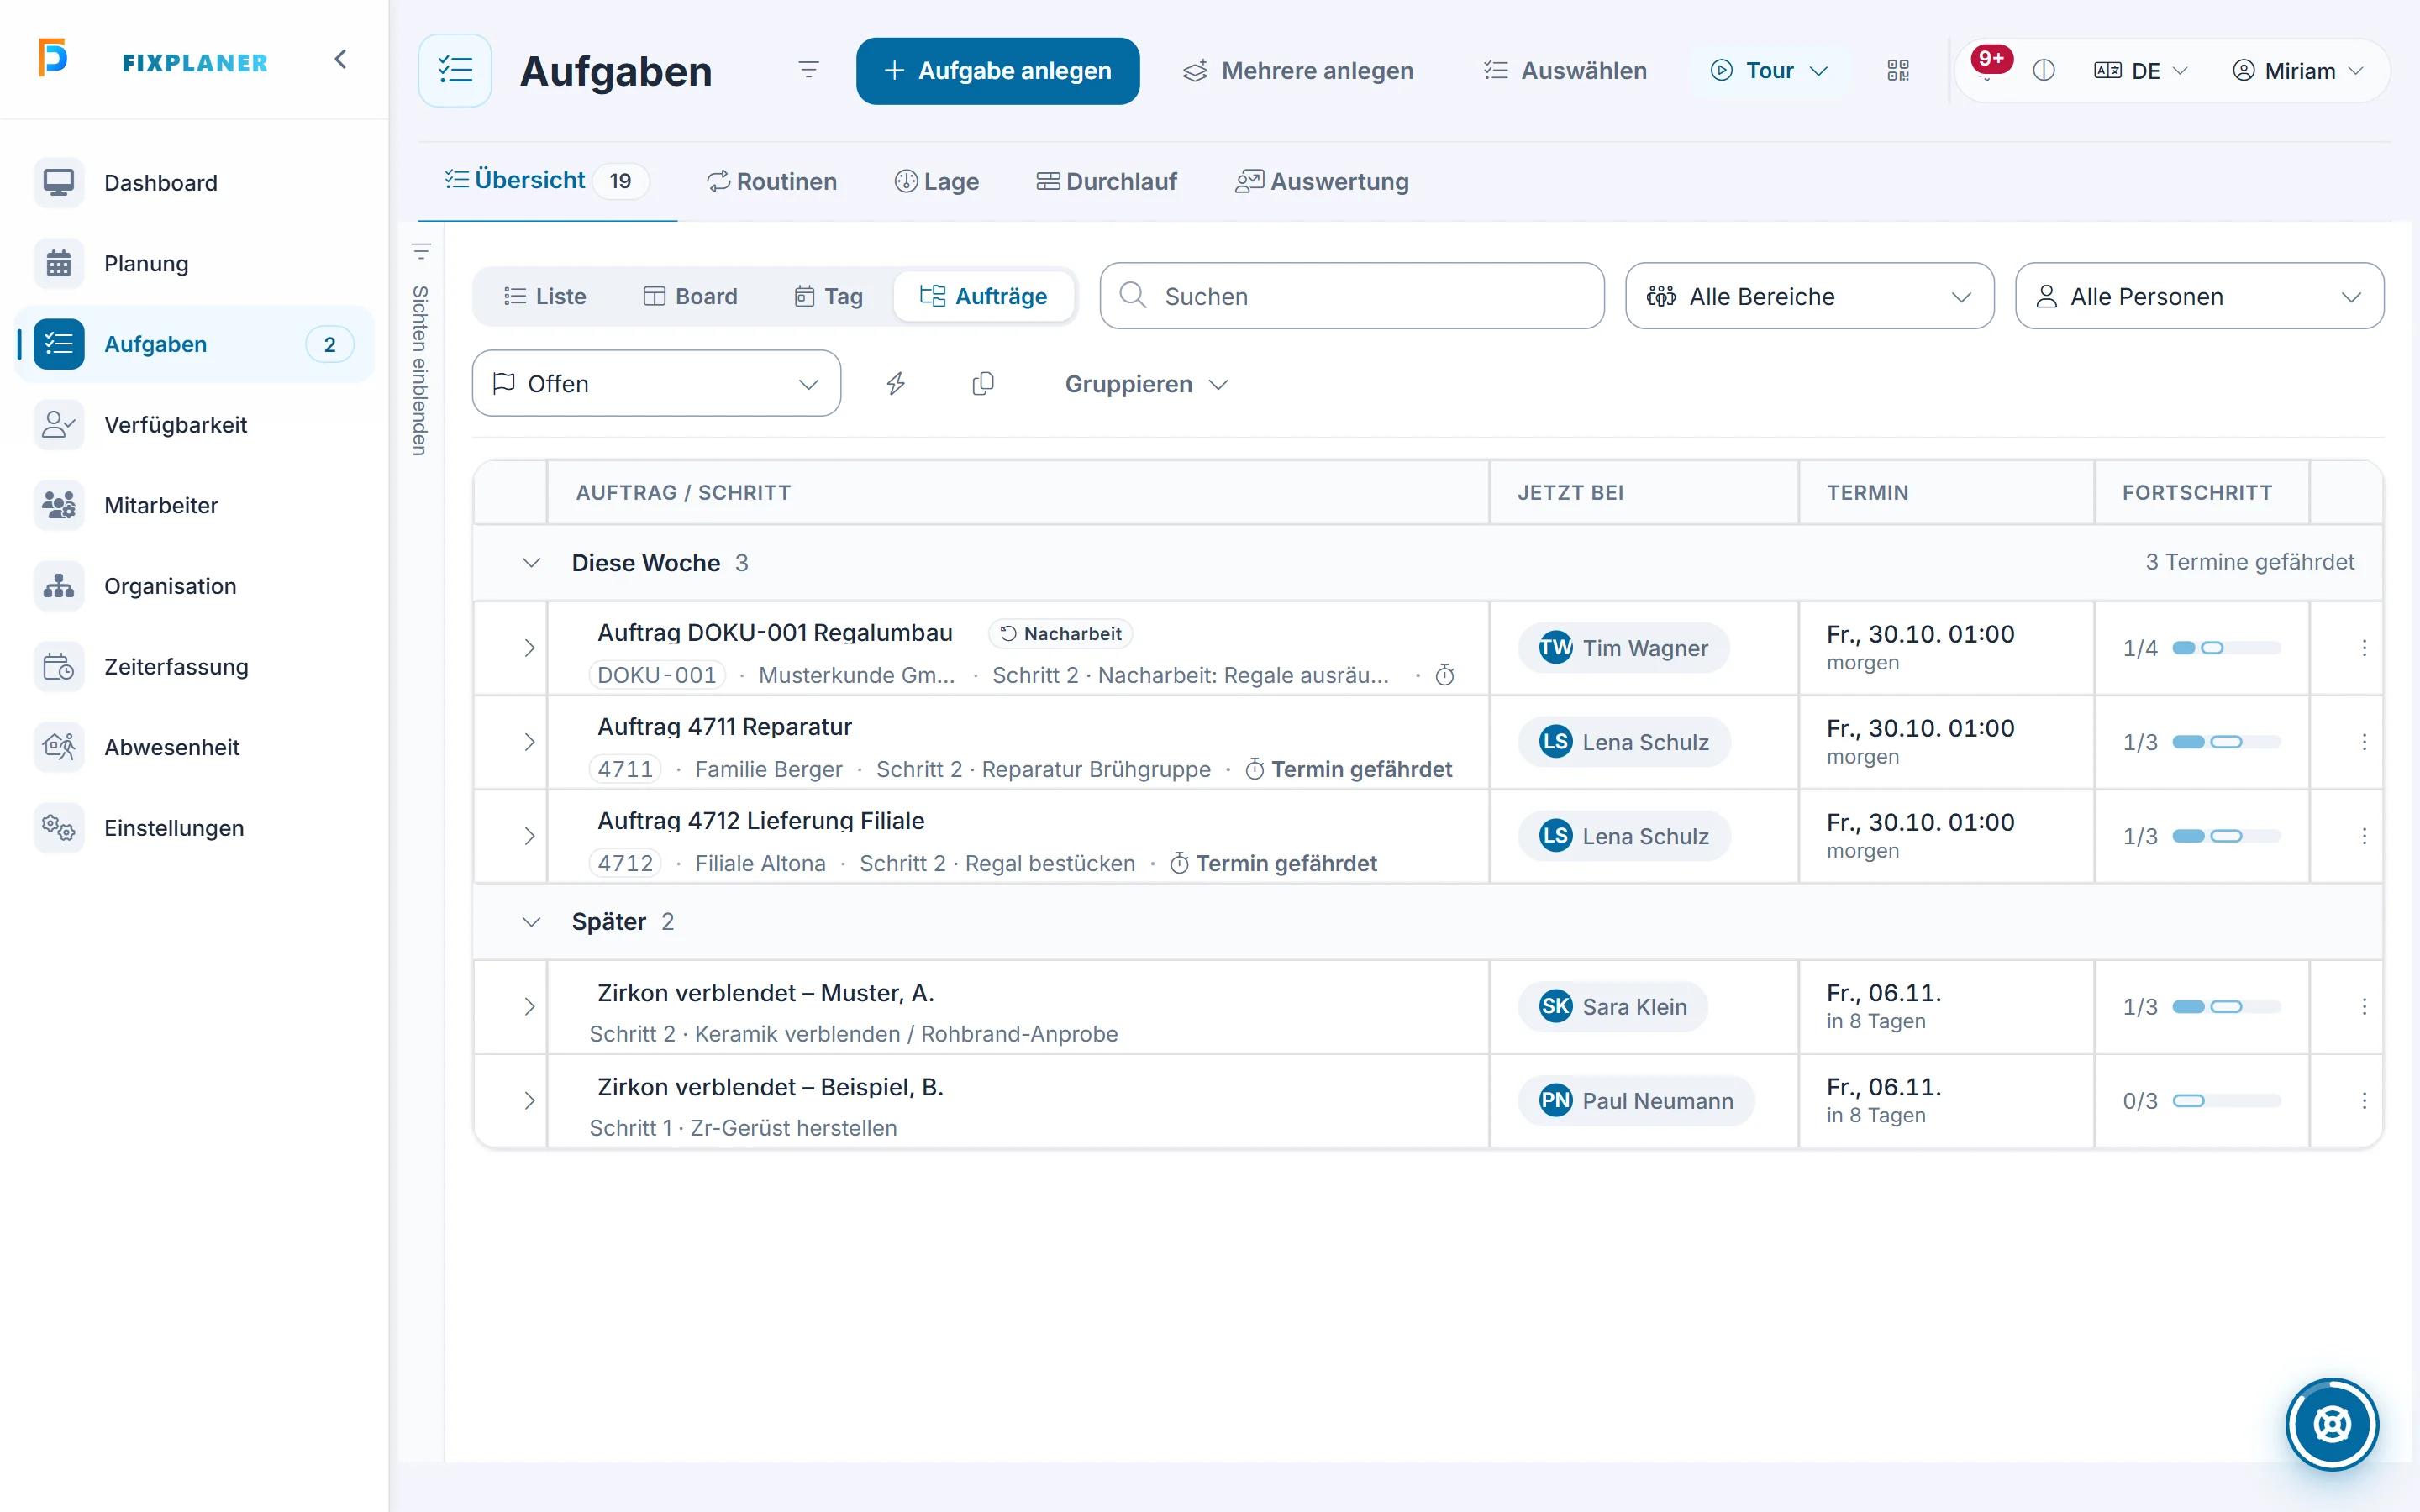Open the Offen status dropdown
This screenshot has width=2420, height=1512.
[656, 384]
